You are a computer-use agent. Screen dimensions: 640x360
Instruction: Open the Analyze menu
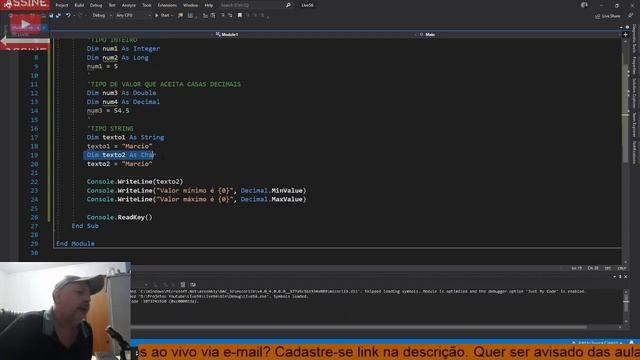point(129,5)
